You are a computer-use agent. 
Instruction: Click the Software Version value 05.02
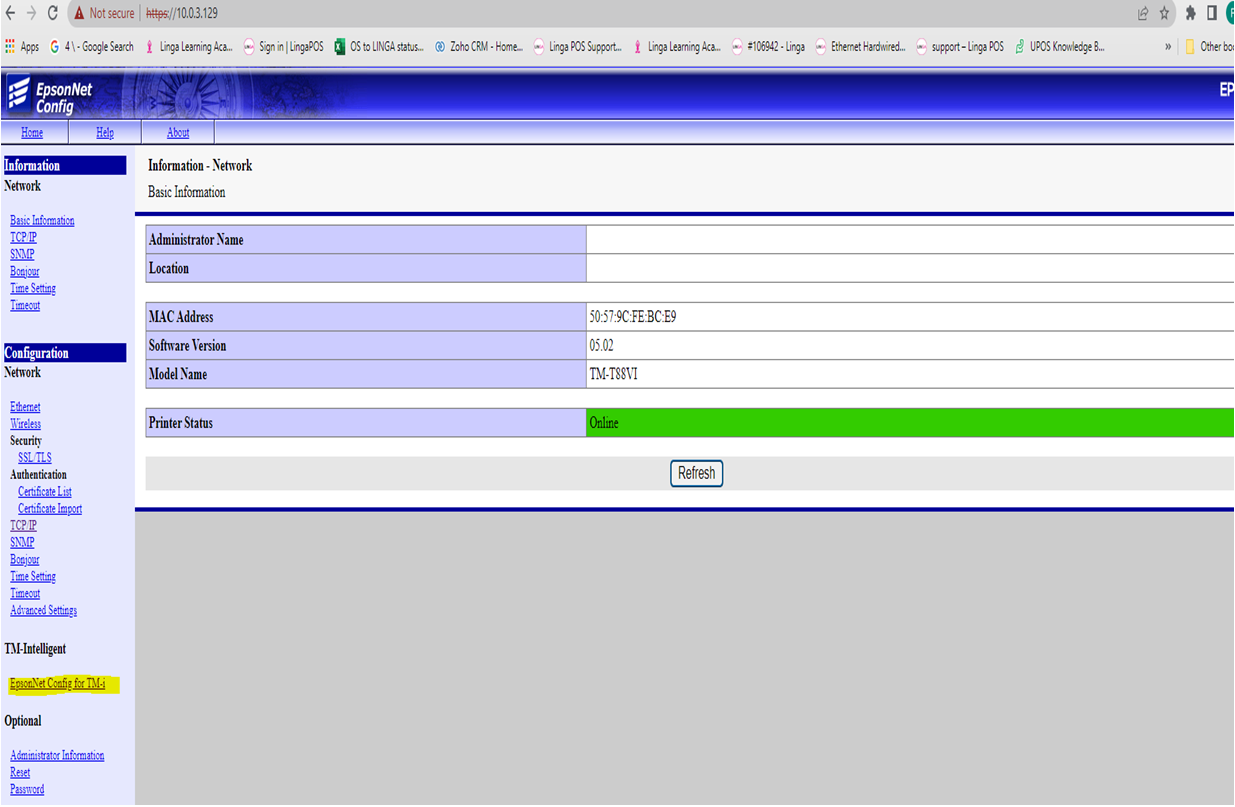pyautogui.click(x=603, y=346)
